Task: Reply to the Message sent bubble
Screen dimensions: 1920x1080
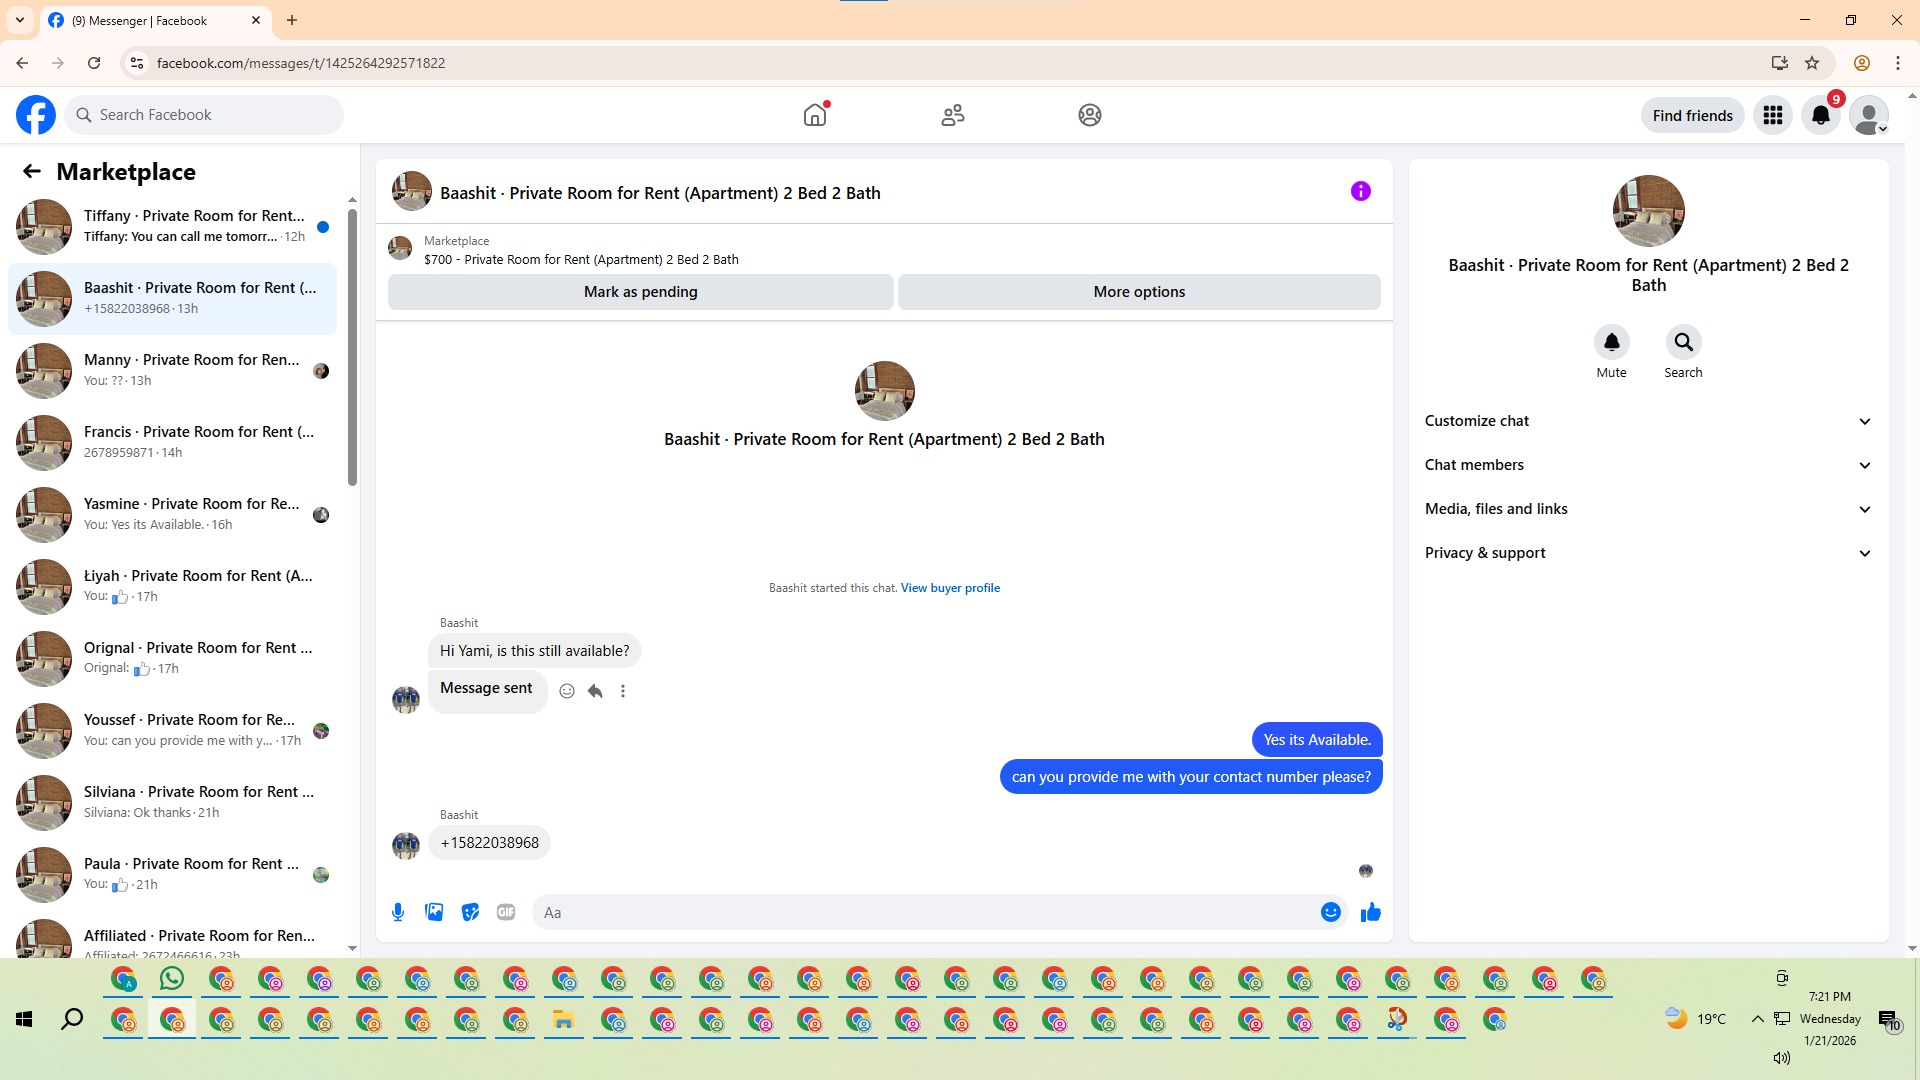Action: click(x=595, y=691)
